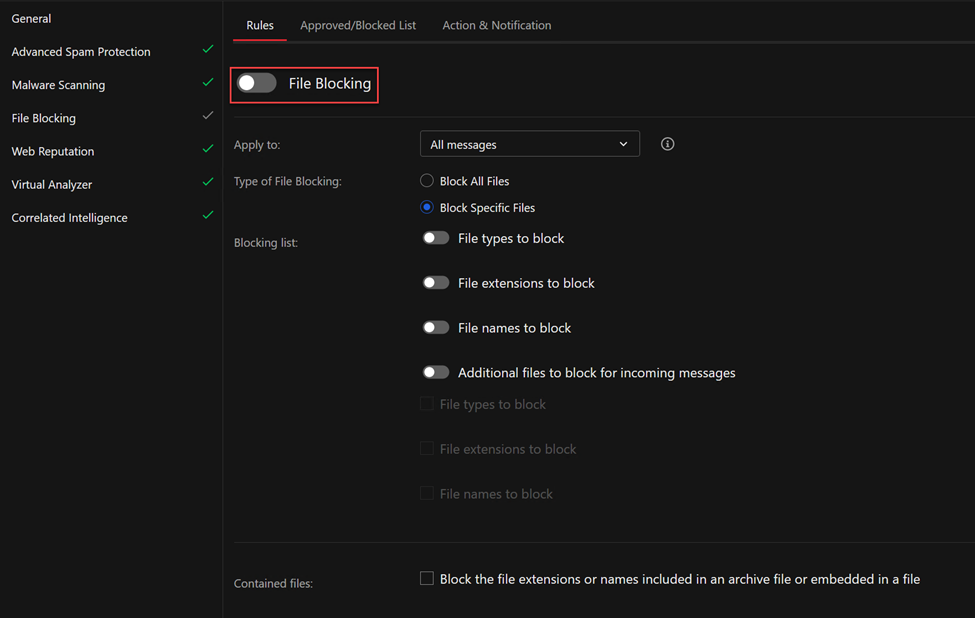This screenshot has width=975, height=618.
Task: Go to Web Reputation in the sidebar
Action: pyautogui.click(x=53, y=151)
